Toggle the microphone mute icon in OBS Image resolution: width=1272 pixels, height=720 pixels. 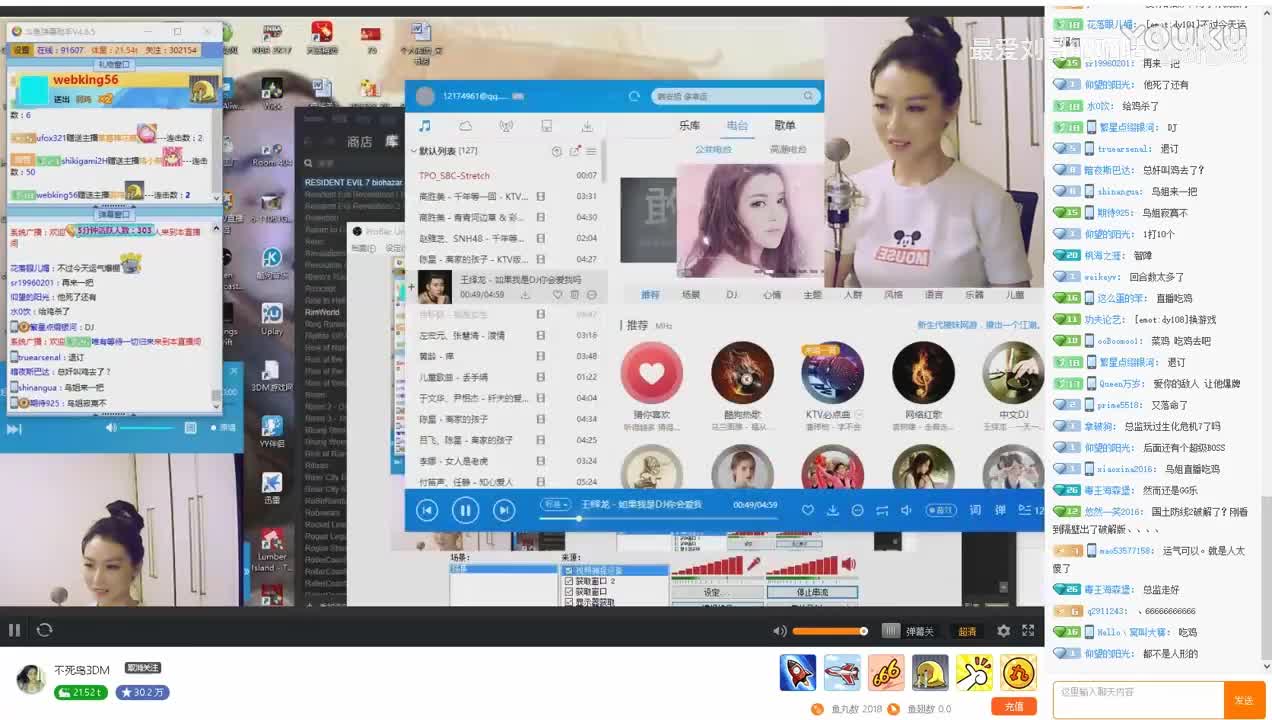(754, 564)
